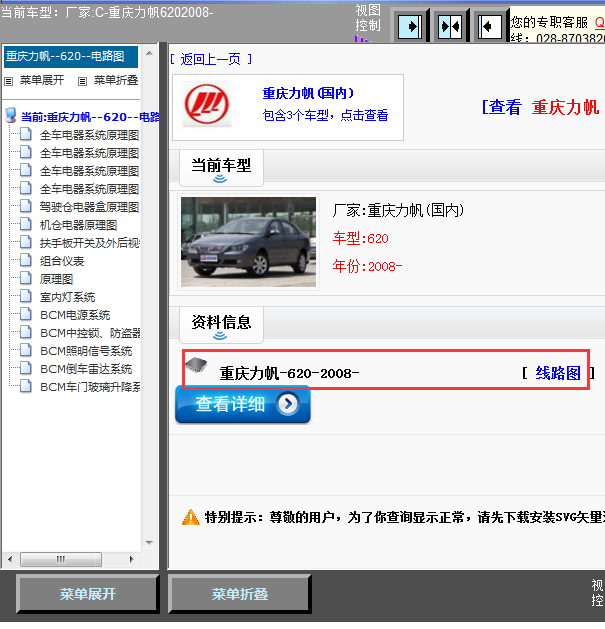The width and height of the screenshot is (605, 629).
Task: Click the document icon for 驾驶仓电器盒原理图
Action: pyautogui.click(x=26, y=206)
